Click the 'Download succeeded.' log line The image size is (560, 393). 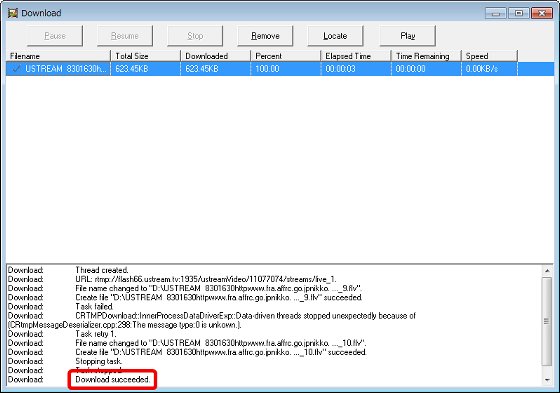[x=112, y=379]
